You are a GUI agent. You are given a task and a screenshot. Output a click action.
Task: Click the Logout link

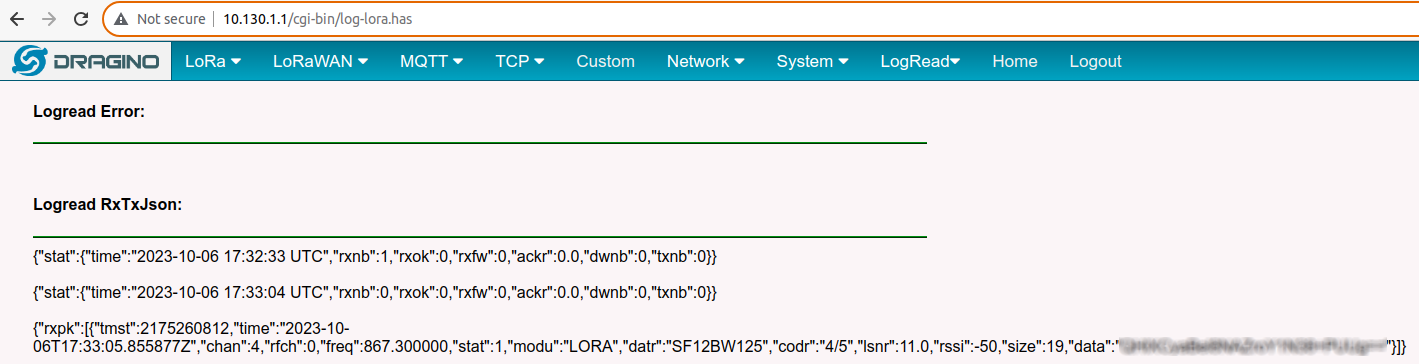[1095, 61]
